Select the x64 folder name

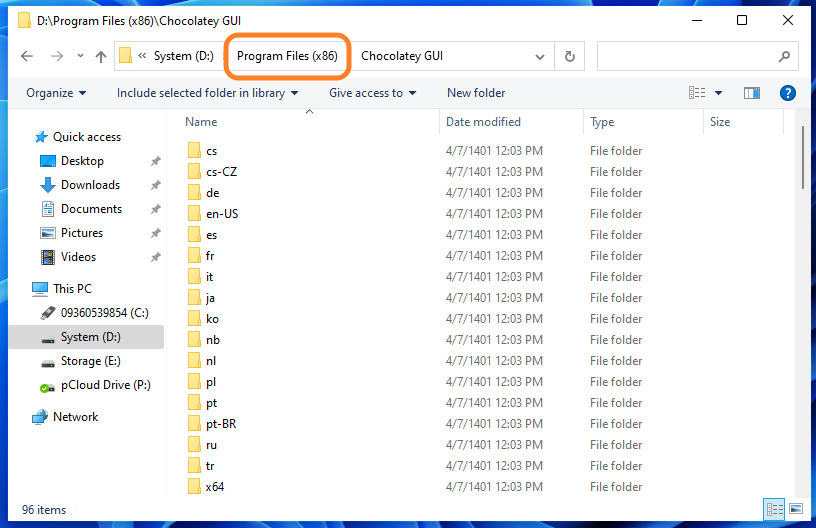(x=215, y=487)
